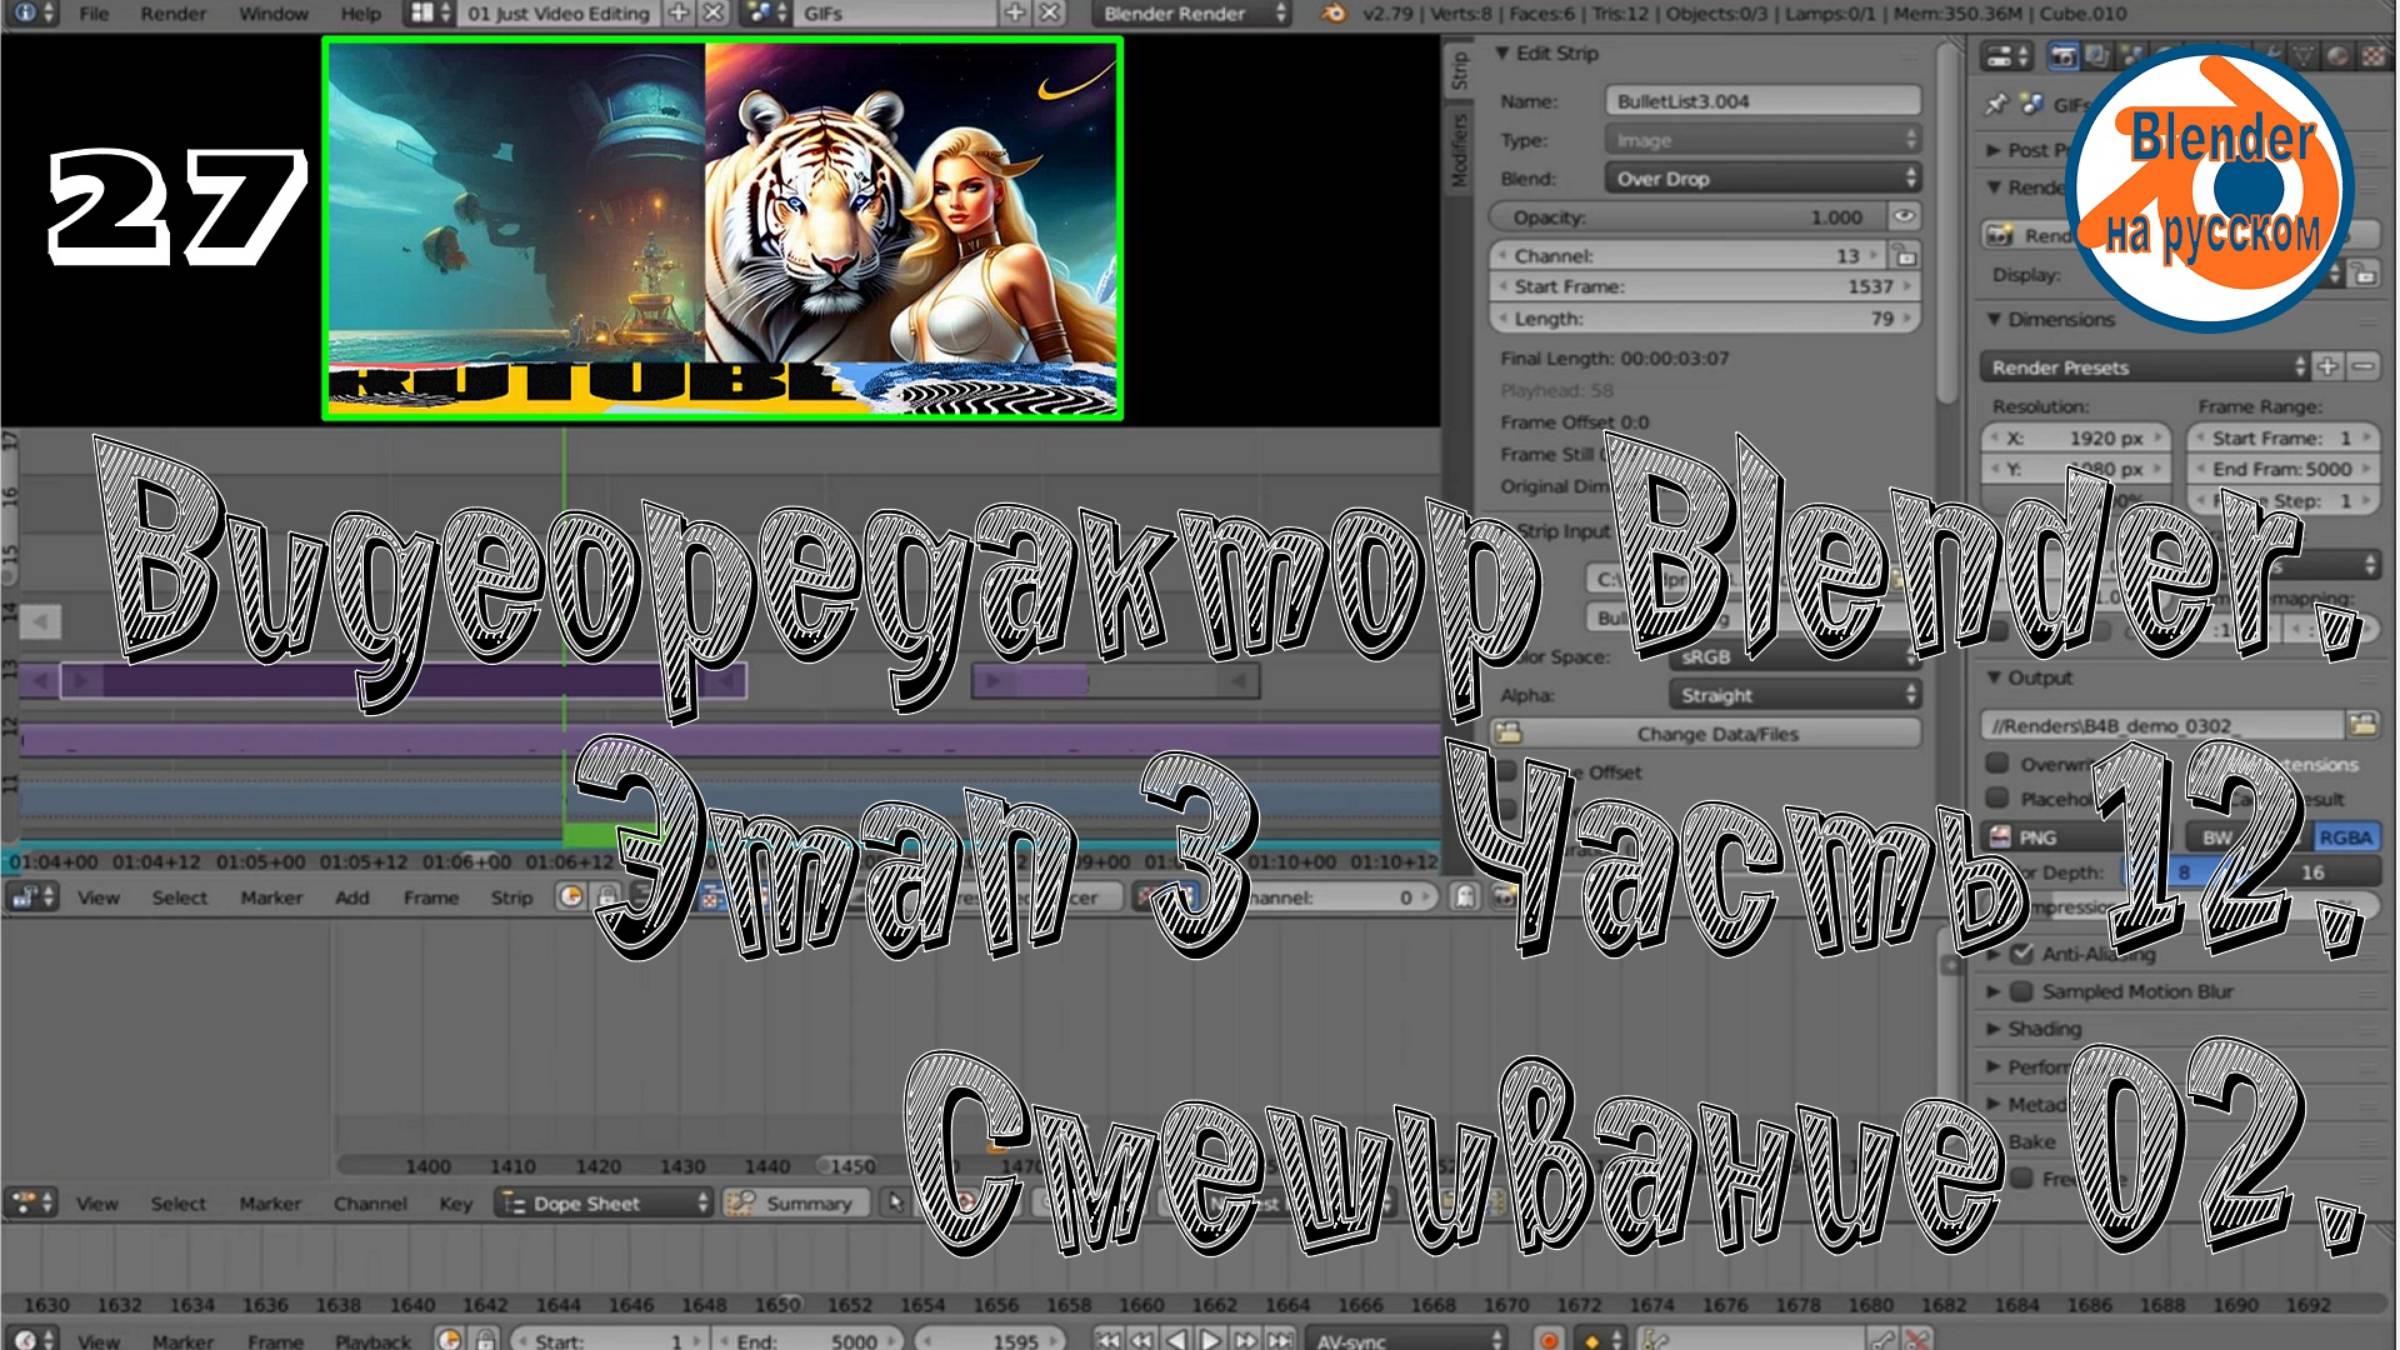Click the folder icon next to output path
The image size is (2400, 1350).
pos(2364,724)
